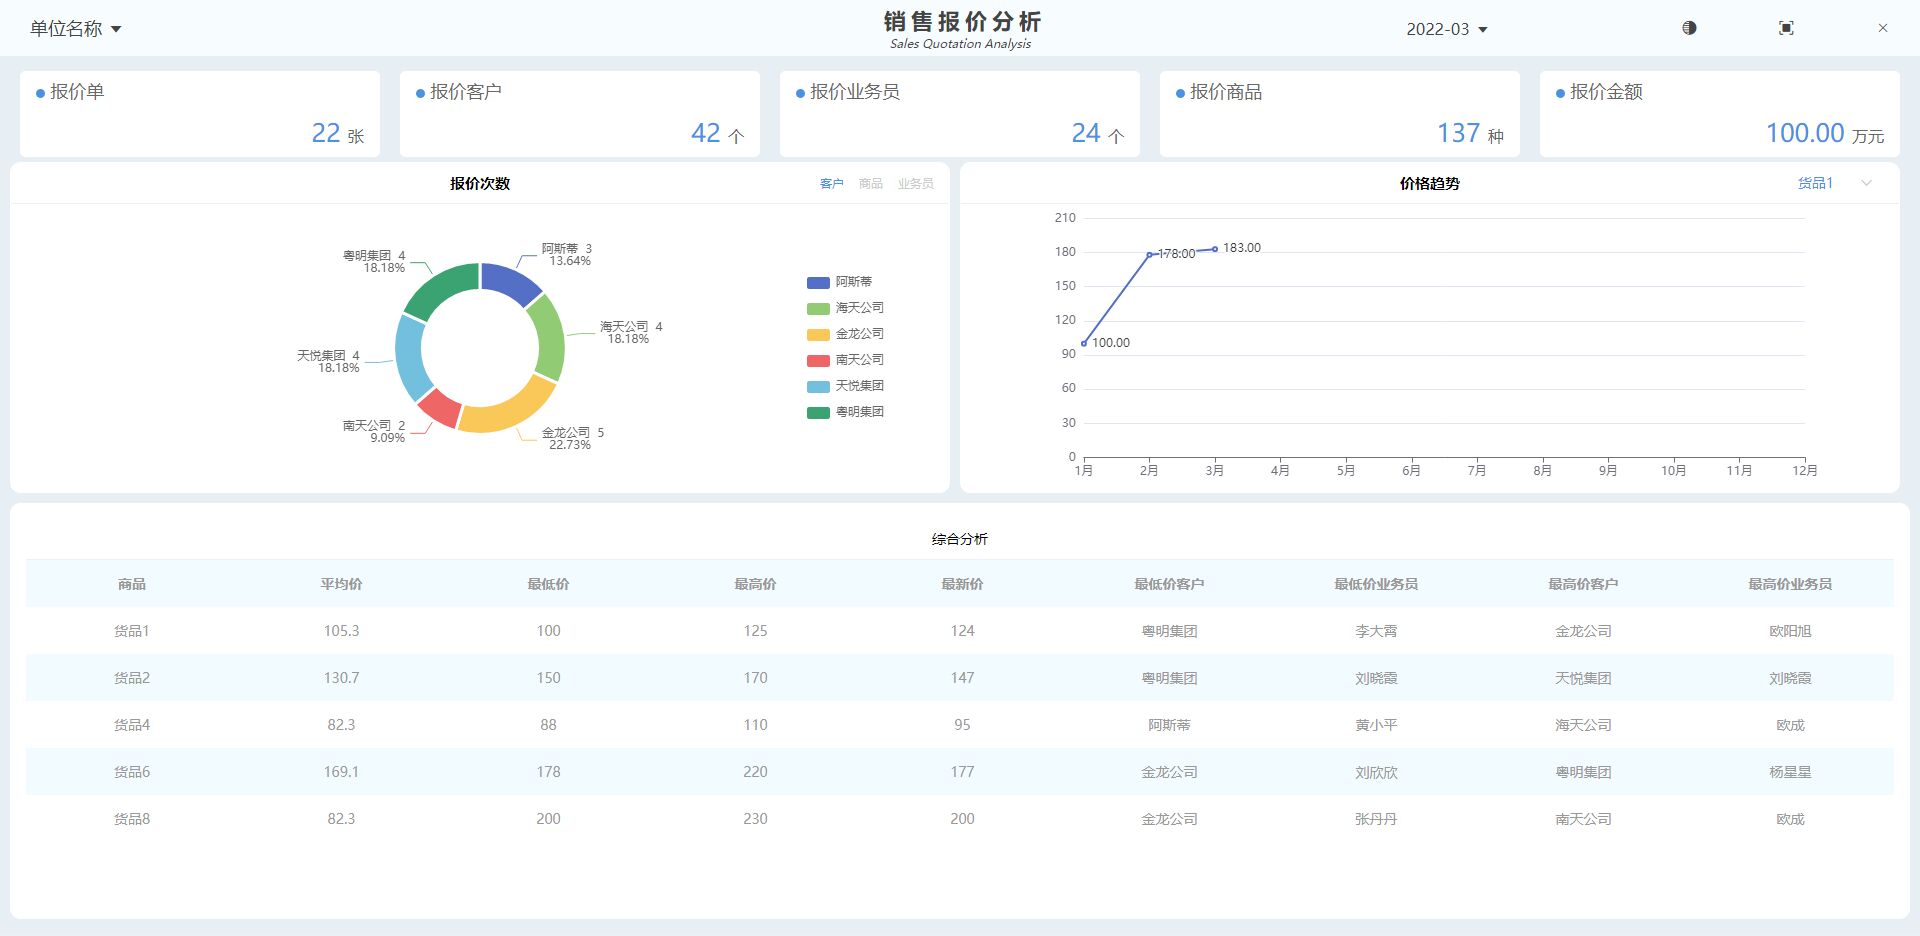
Task: Click the dark green 粤明集团 legend swatch
Action: 818,412
